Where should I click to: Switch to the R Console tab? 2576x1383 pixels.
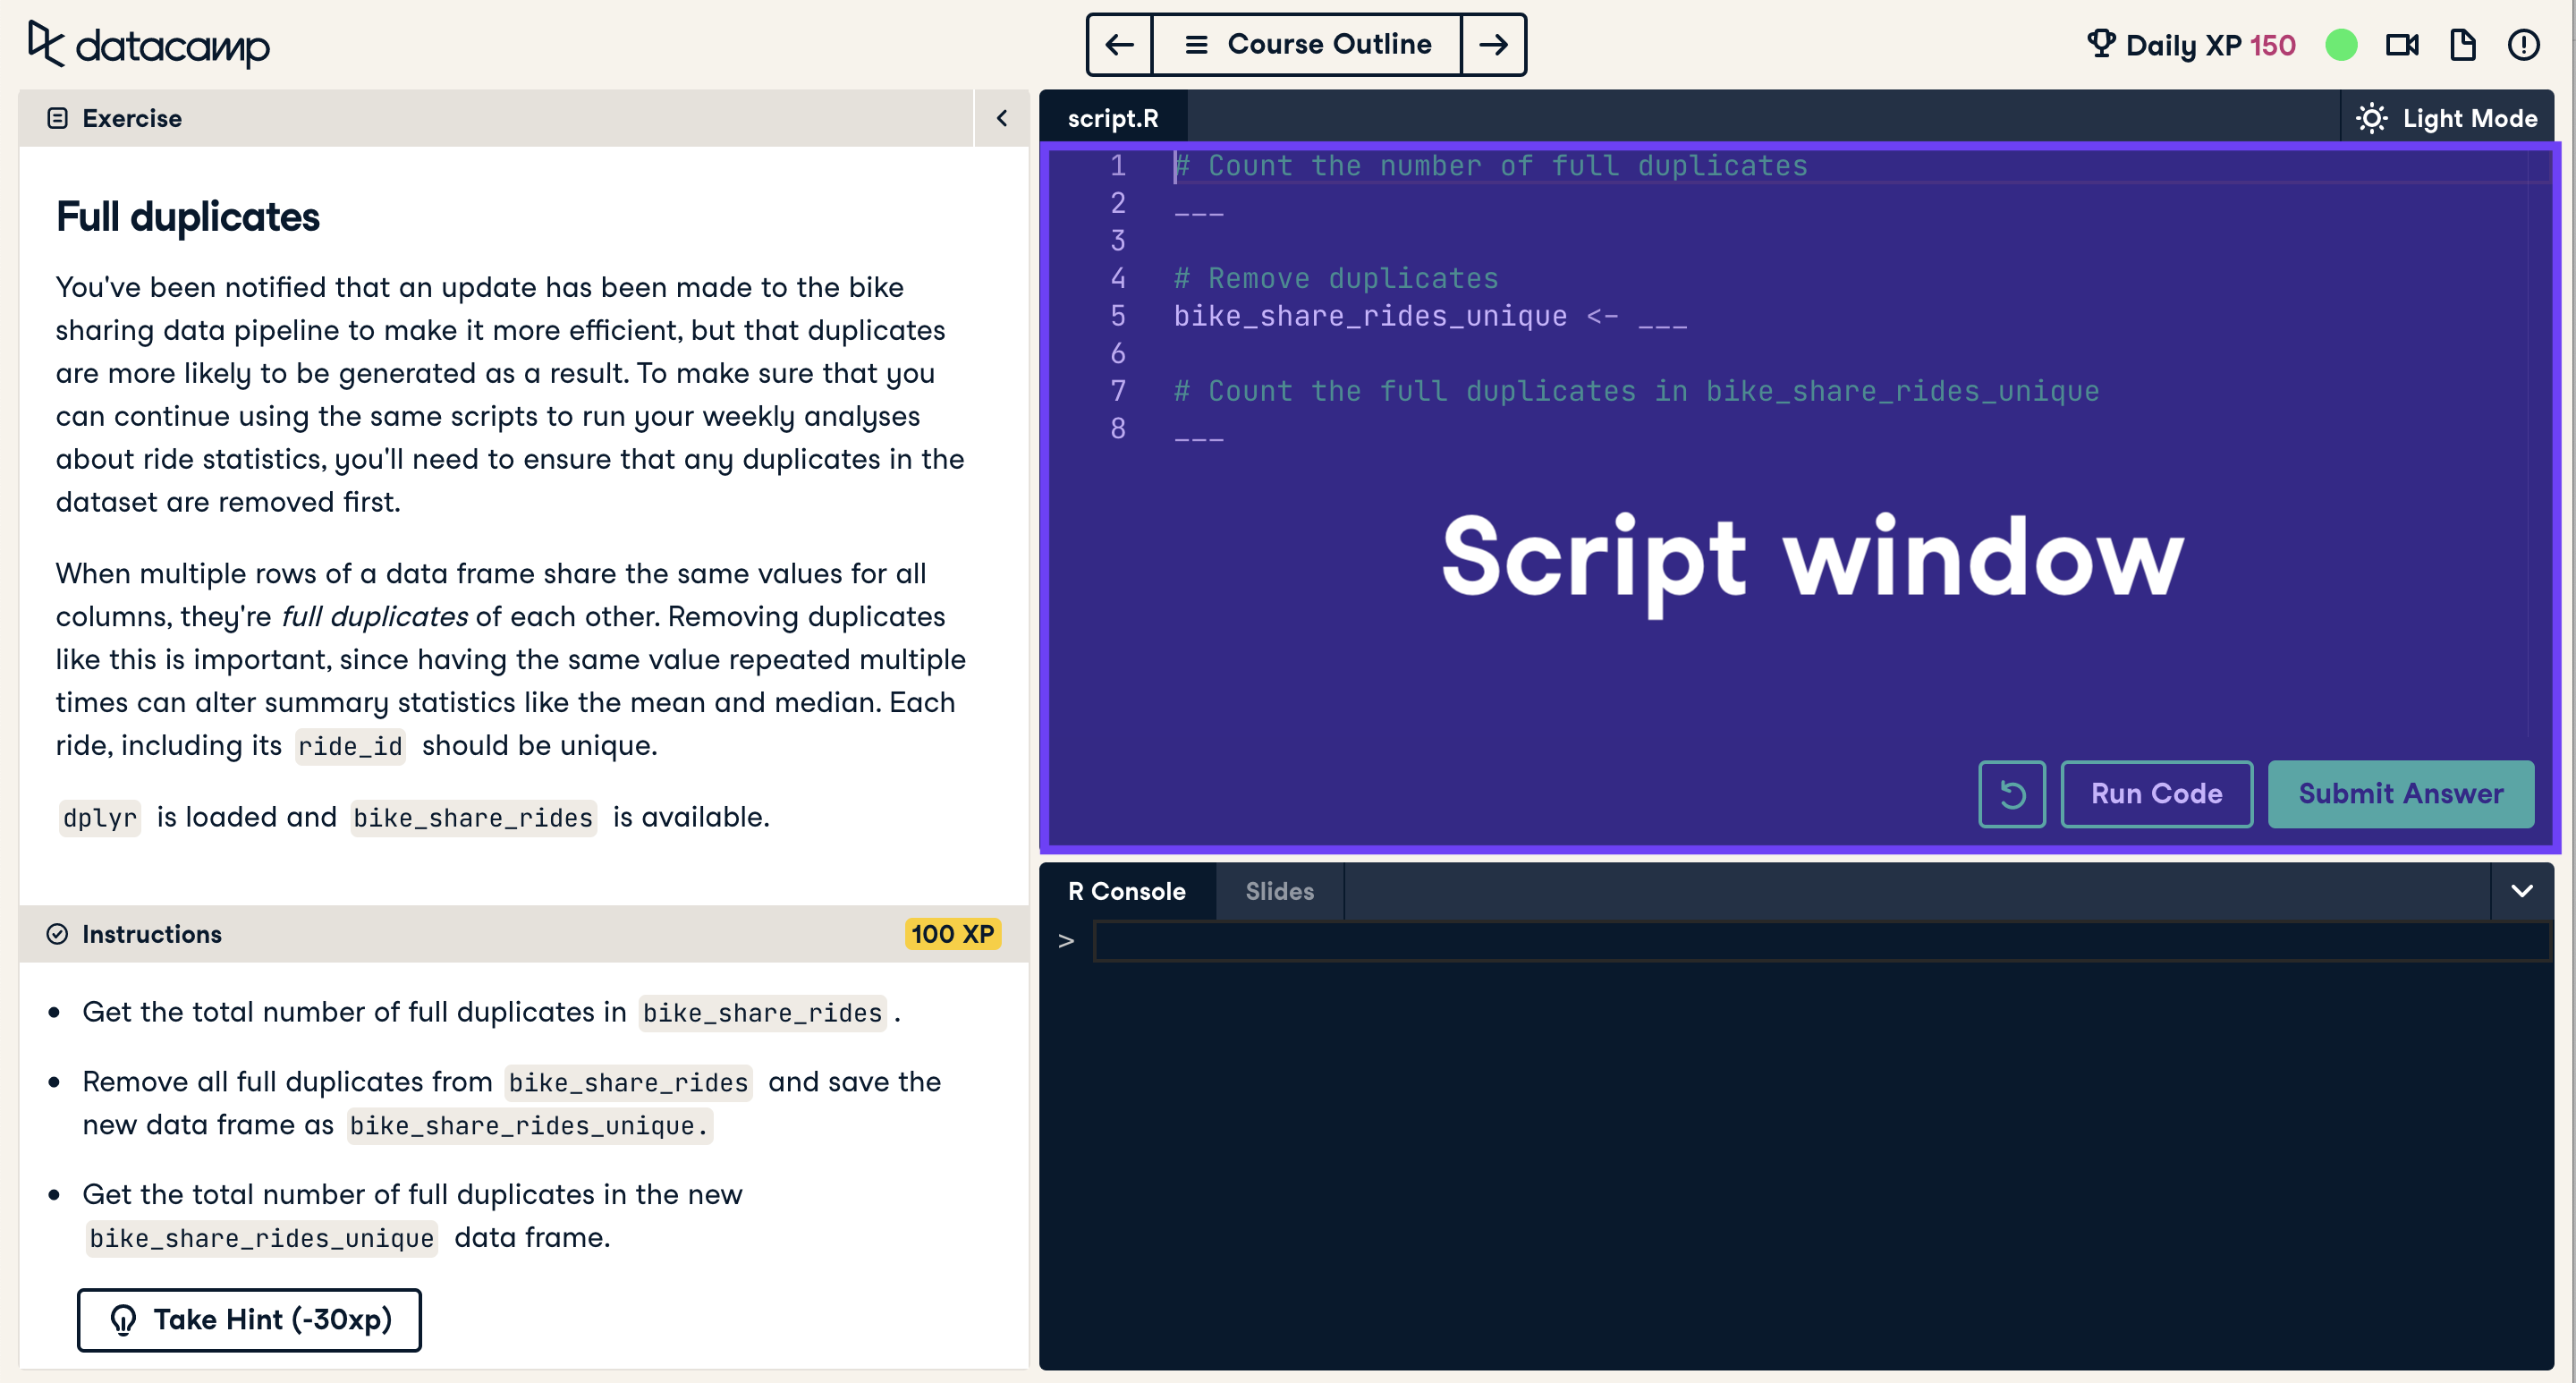tap(1127, 891)
